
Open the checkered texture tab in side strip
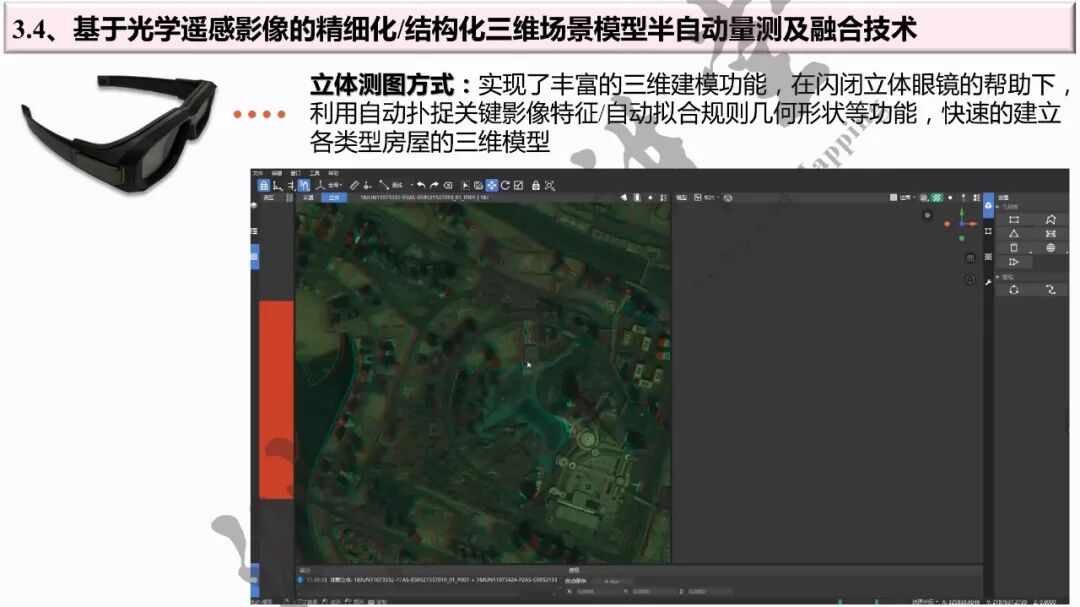click(988, 257)
